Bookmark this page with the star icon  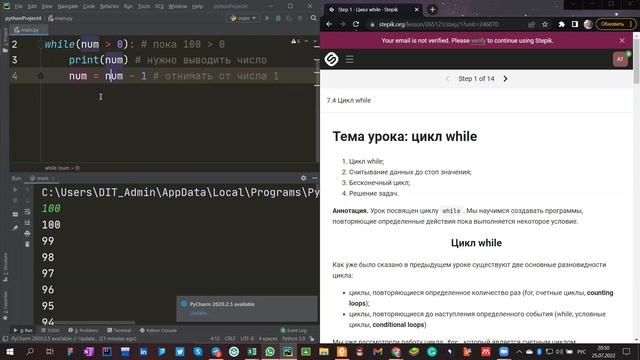click(x=545, y=24)
